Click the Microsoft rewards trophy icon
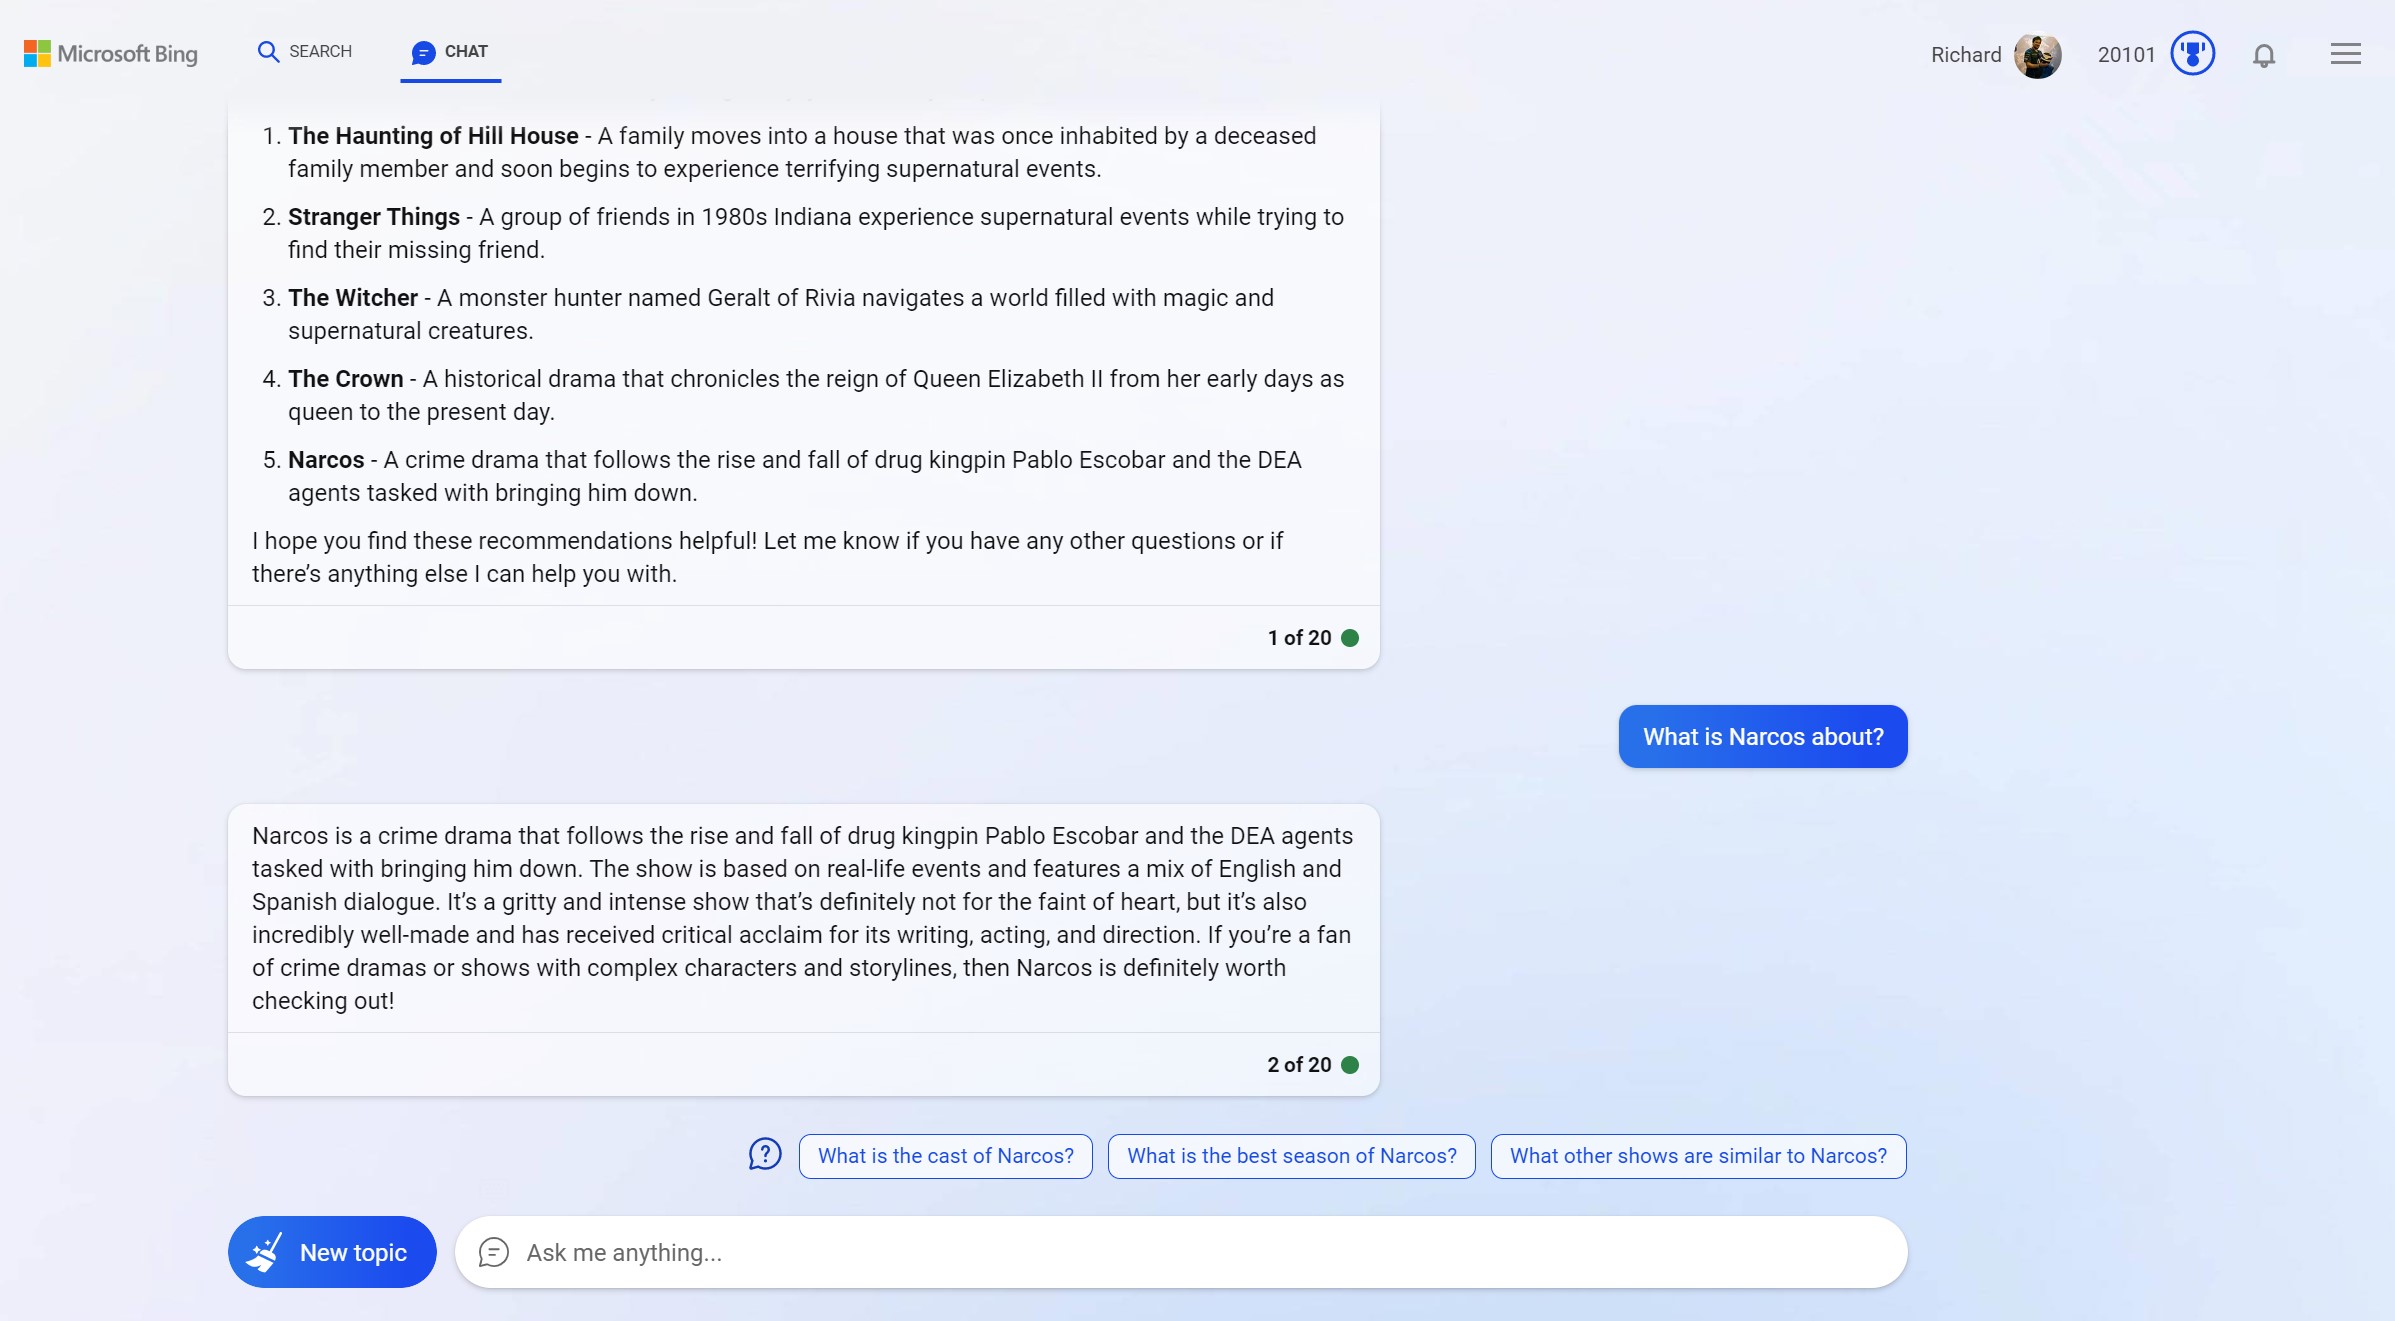The height and width of the screenshot is (1321, 2395). (2193, 54)
